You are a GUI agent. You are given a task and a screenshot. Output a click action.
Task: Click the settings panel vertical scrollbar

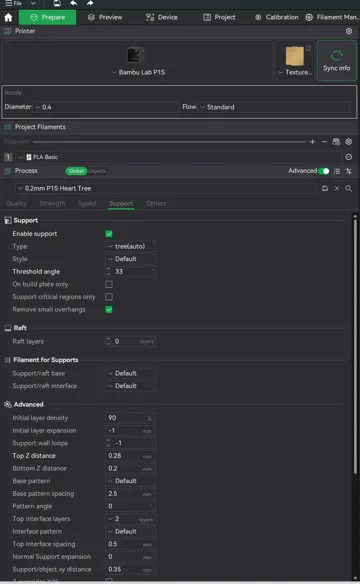[x=355, y=346]
